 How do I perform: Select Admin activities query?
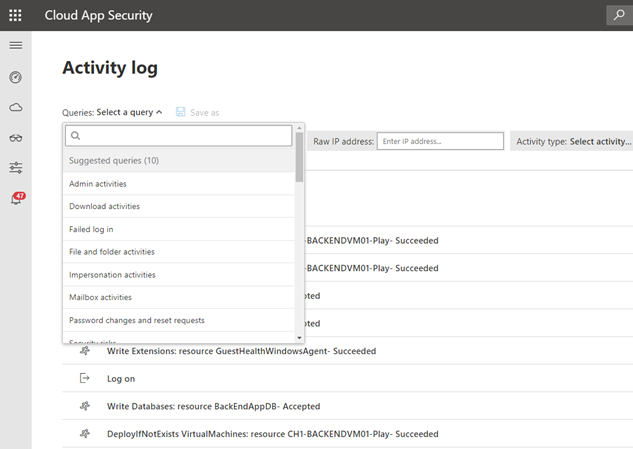pyautogui.click(x=98, y=184)
